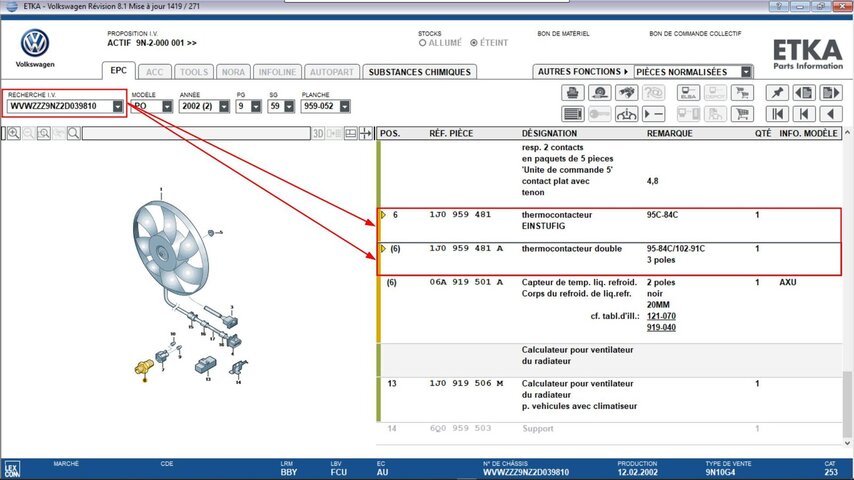Go to previous illustration page icon
The image size is (854, 480).
click(x=804, y=93)
